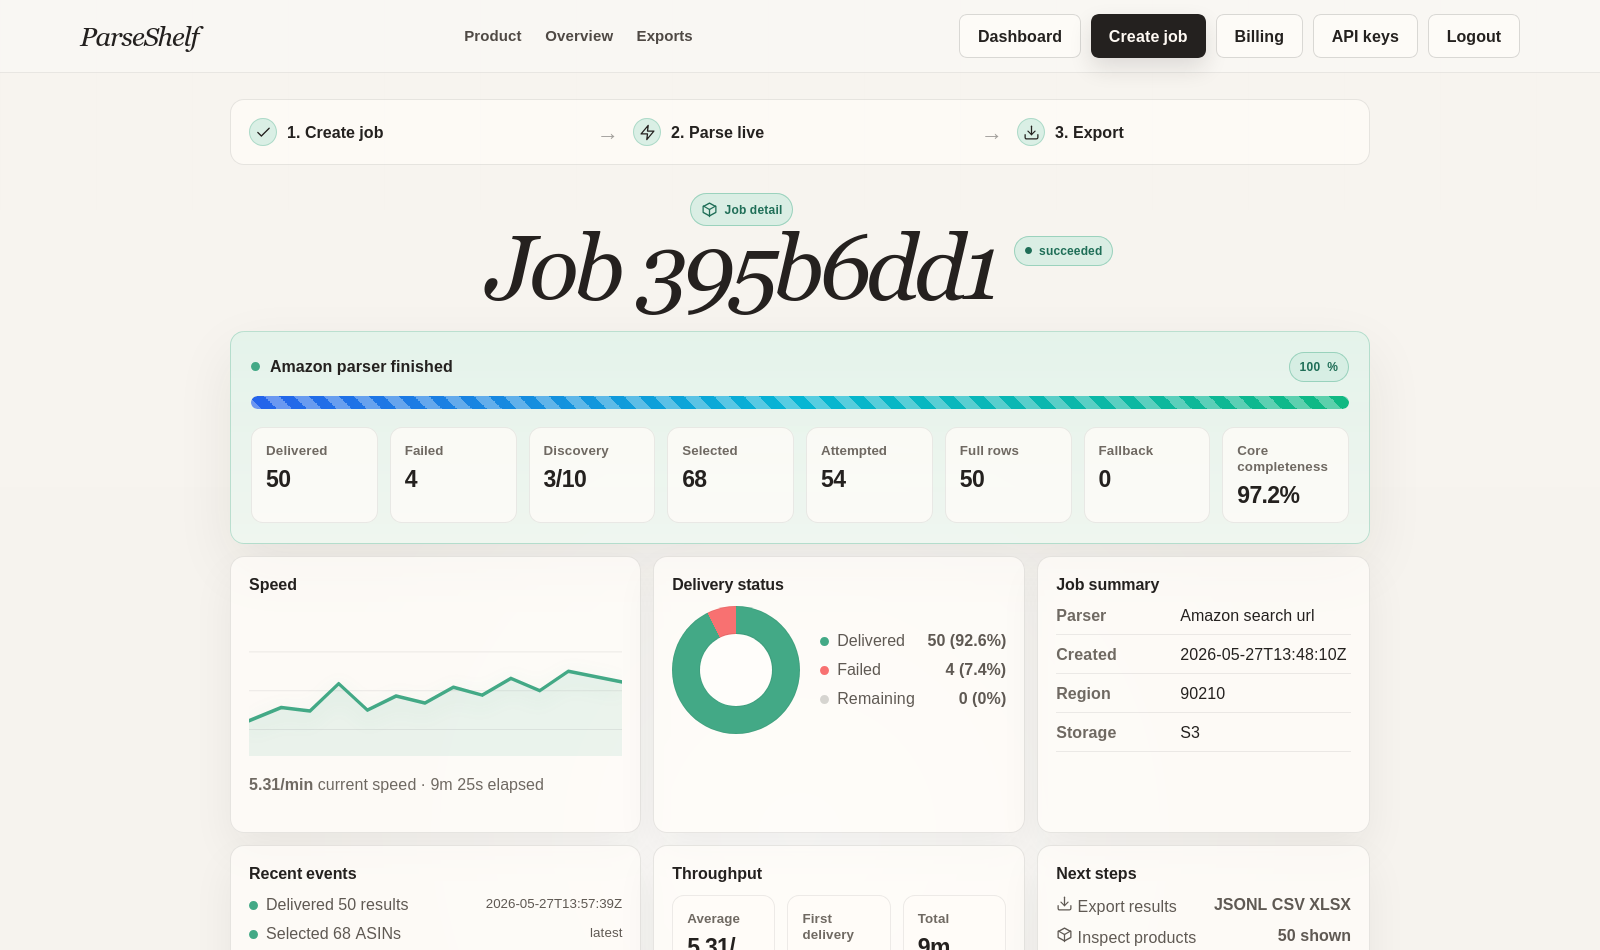Click the download icon for Export step
Viewport: 1600px width, 950px height.
click(1031, 132)
